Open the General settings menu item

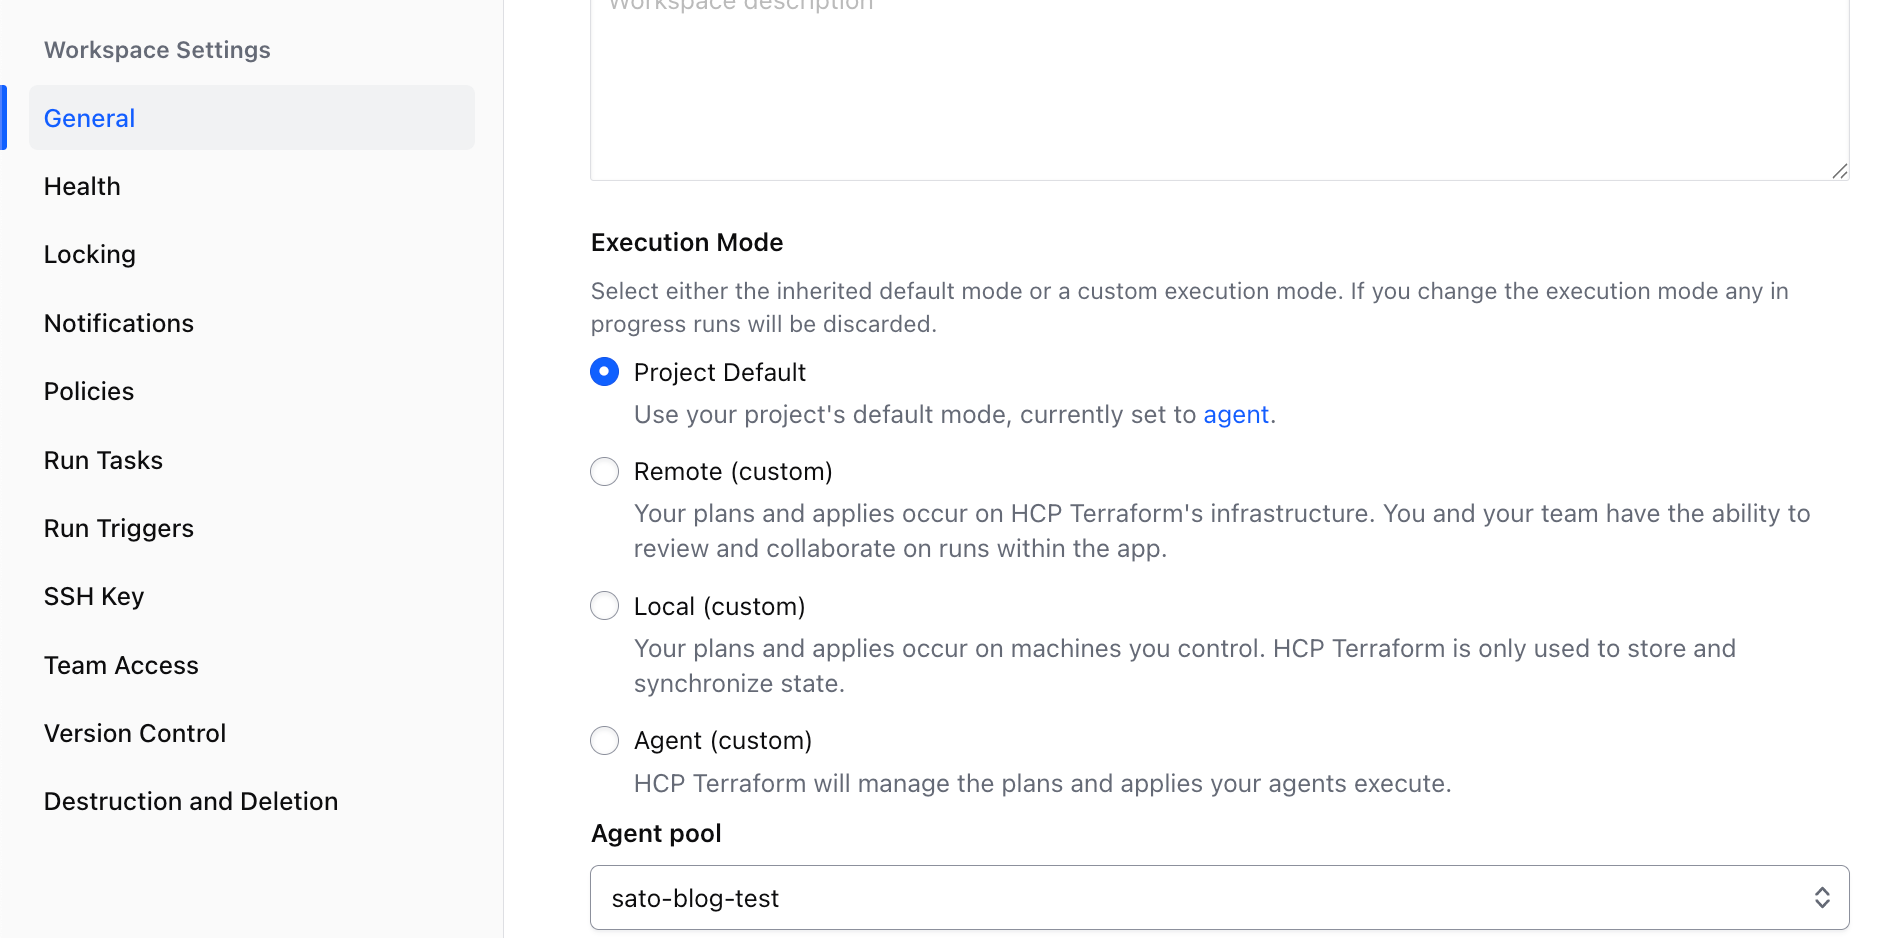click(x=252, y=118)
